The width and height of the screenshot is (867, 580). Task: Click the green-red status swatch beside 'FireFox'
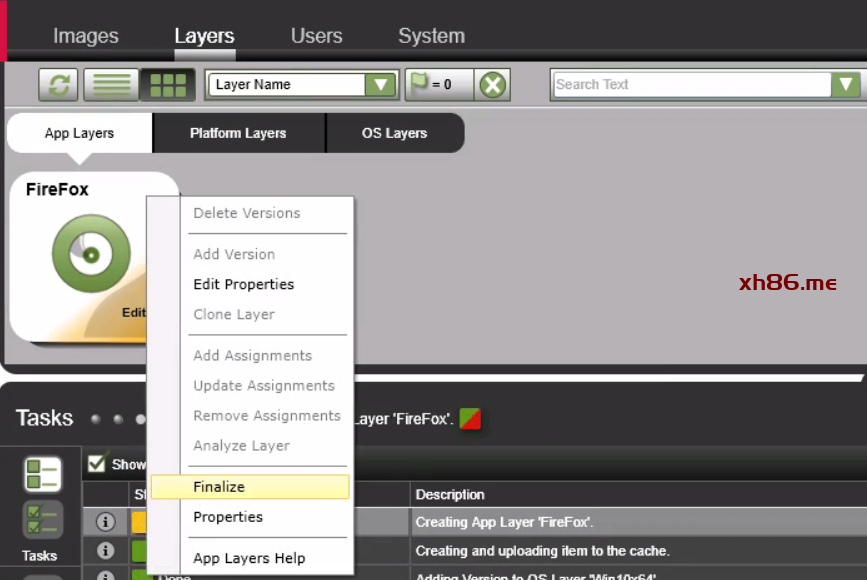(x=470, y=419)
